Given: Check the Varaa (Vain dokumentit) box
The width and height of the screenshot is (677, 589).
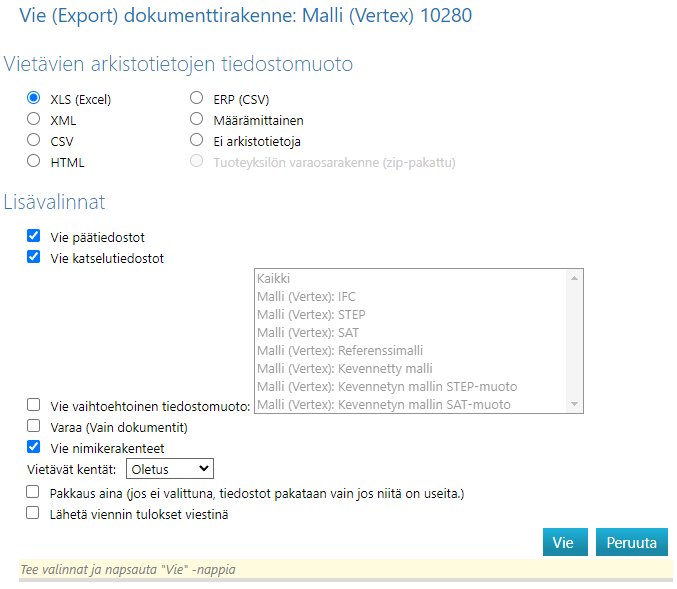Looking at the screenshot, I should click(x=34, y=426).
